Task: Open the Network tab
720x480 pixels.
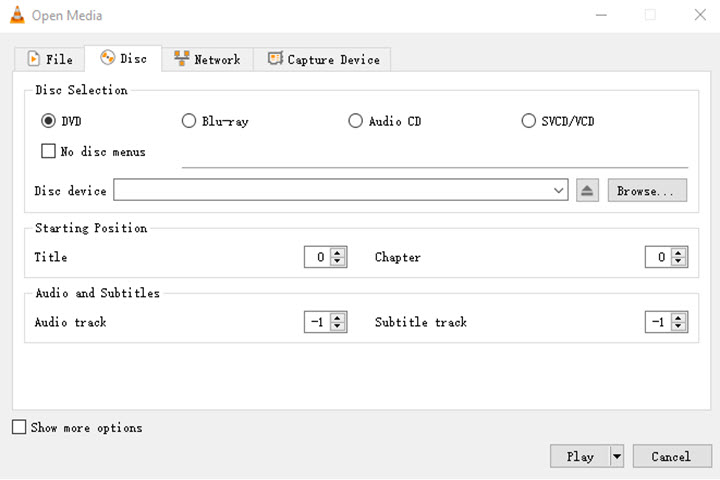Action: point(207,59)
